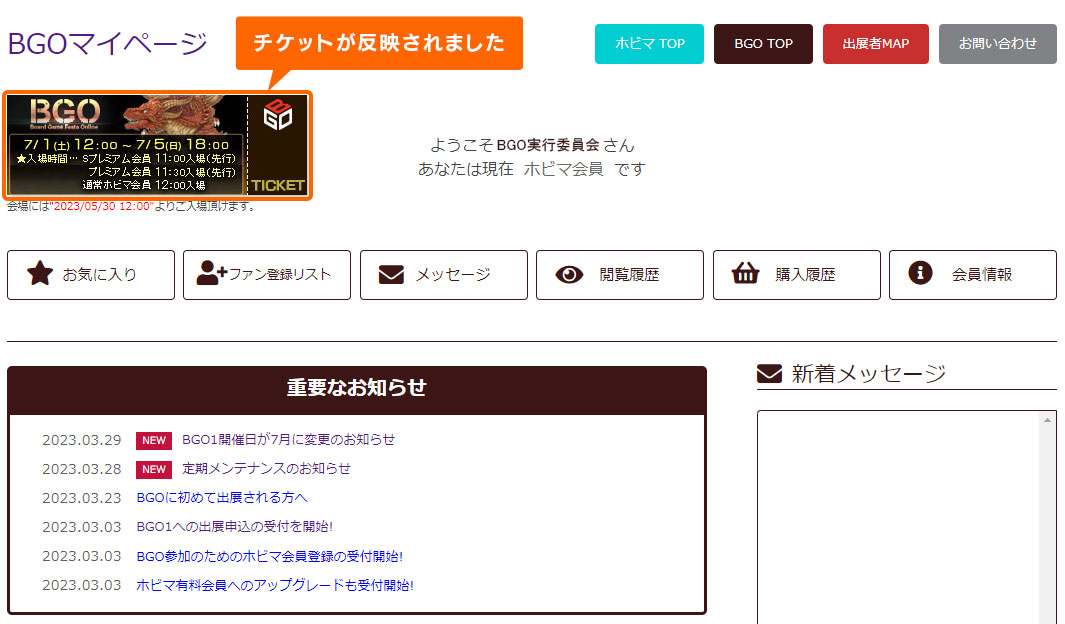This screenshot has height=624, width=1065.
Task: Open the お問い合わせ contact page
Action: click(x=998, y=43)
